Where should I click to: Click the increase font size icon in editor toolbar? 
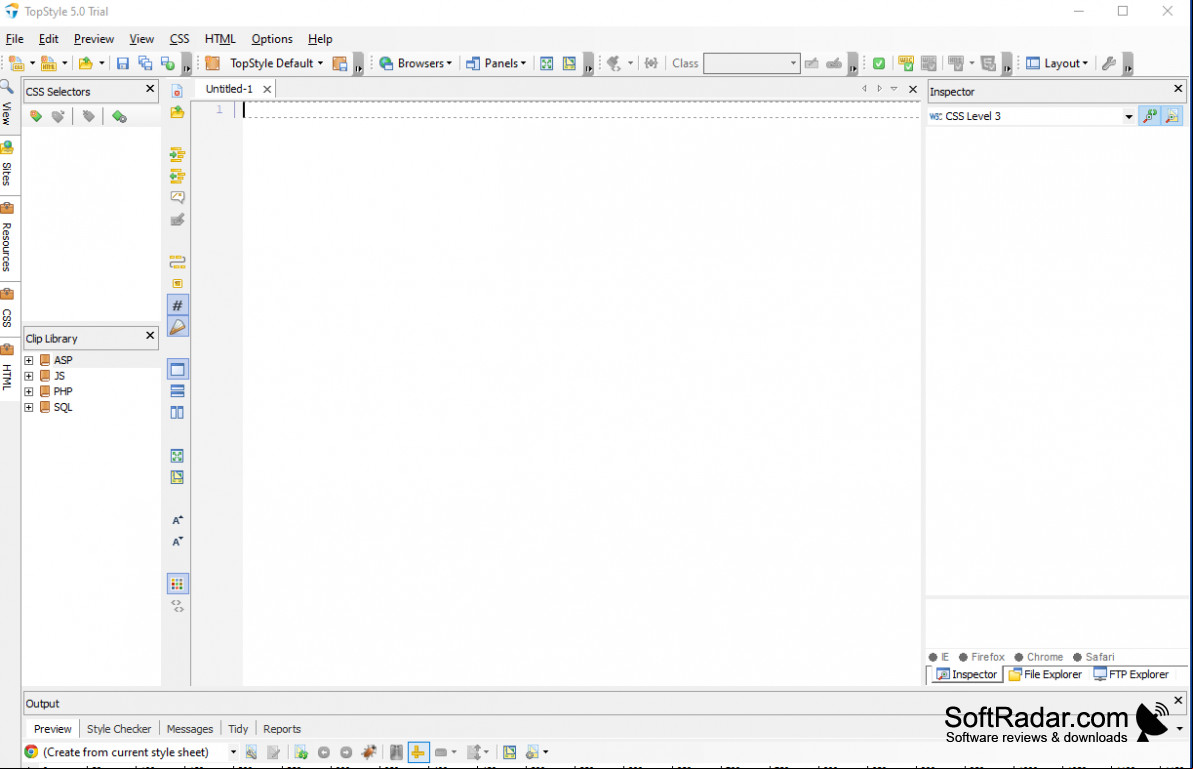point(177,520)
